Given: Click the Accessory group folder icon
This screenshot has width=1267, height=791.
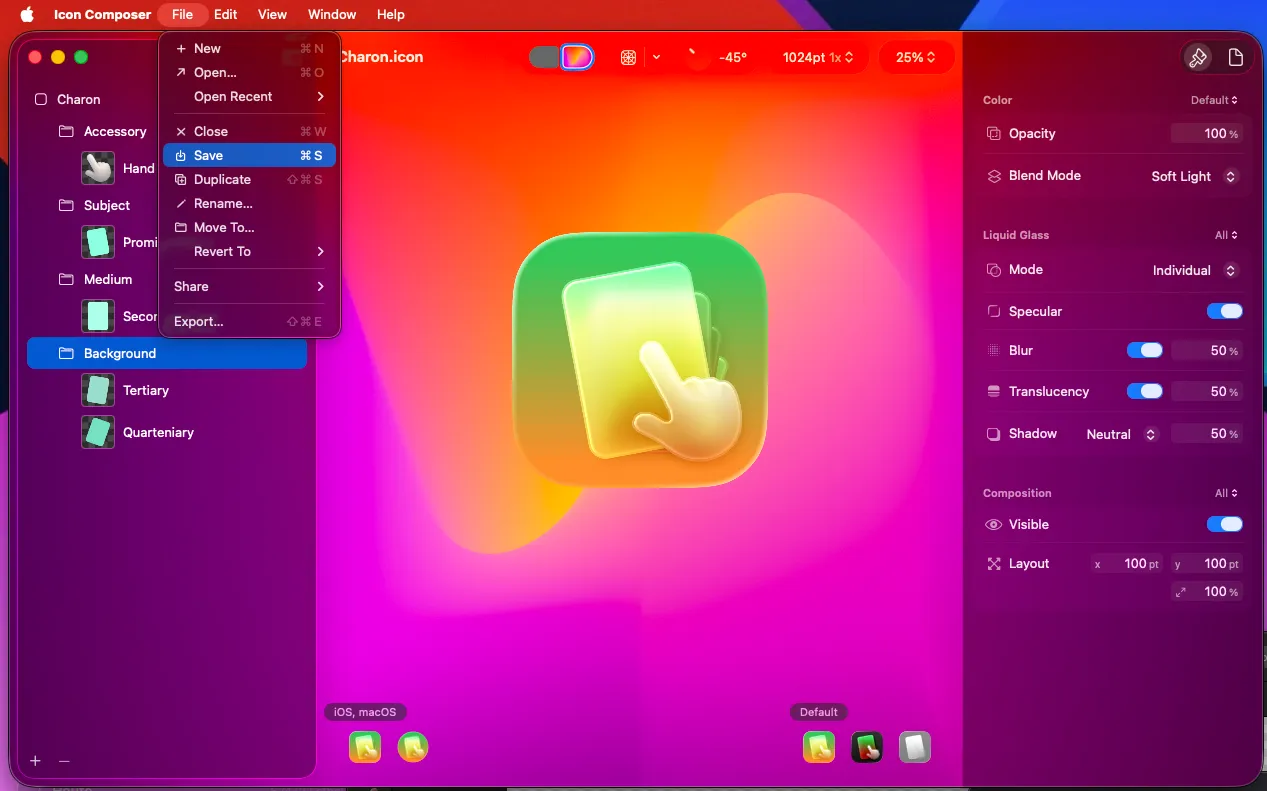Looking at the screenshot, I should [67, 131].
